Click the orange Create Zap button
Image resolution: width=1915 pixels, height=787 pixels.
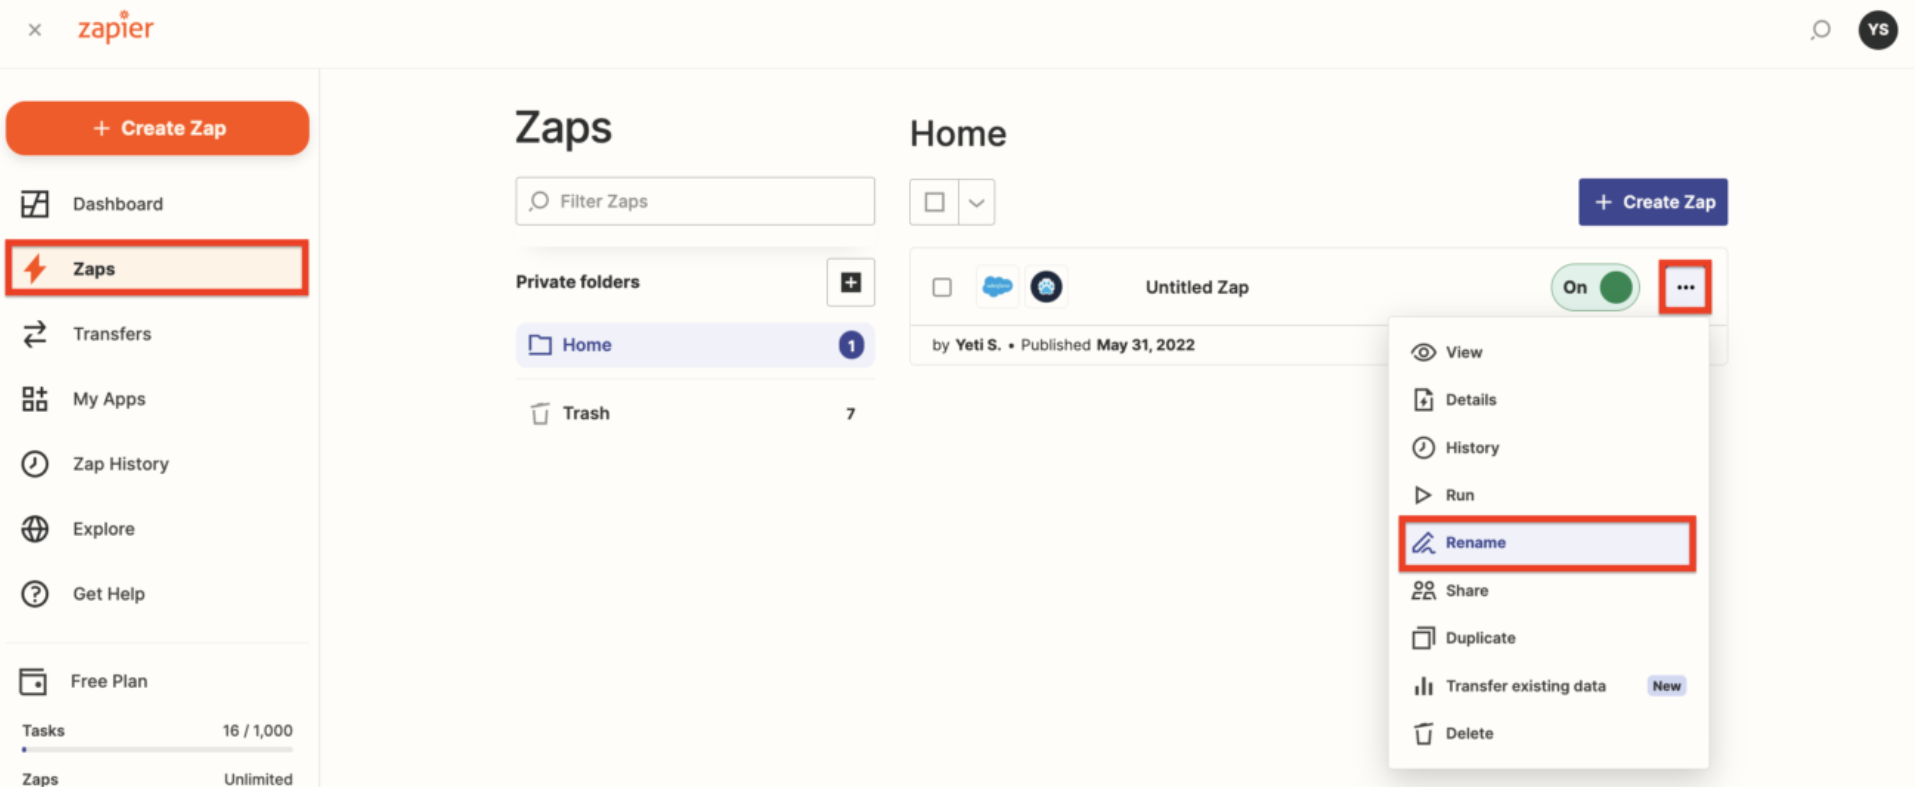coord(158,128)
